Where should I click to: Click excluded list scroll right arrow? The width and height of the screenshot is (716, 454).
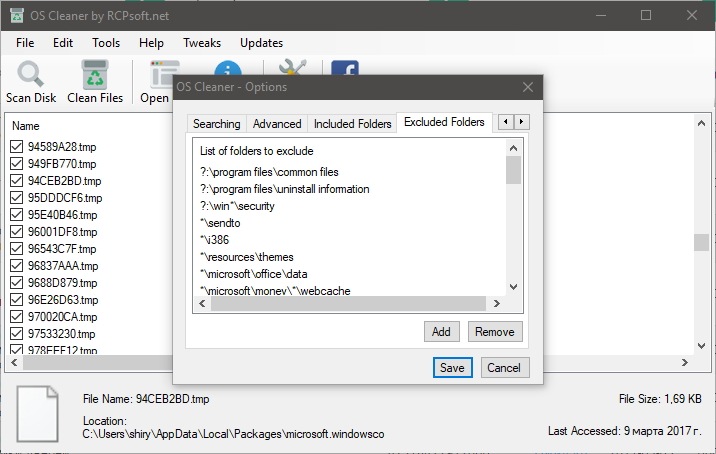497,303
